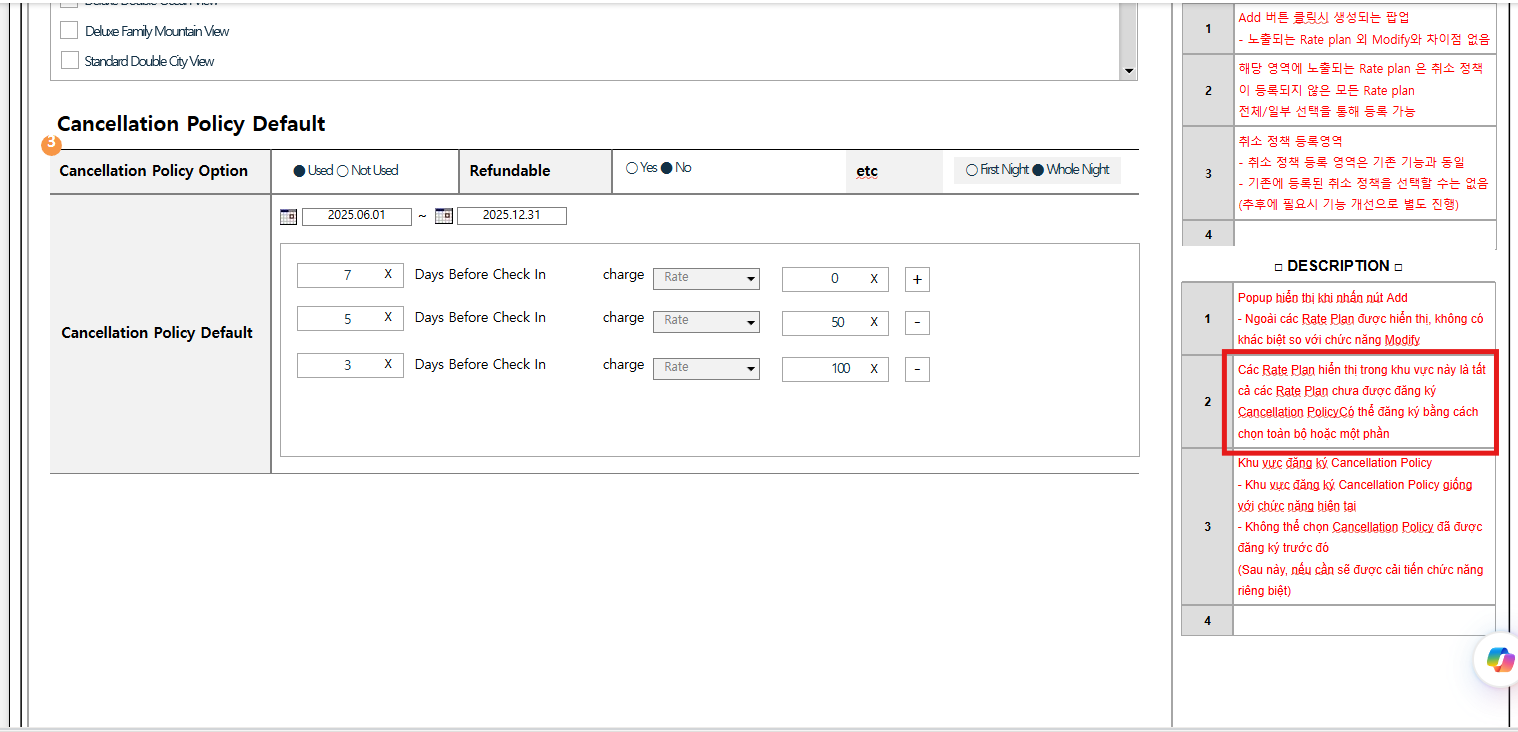
Task: Click the 'DESCRIPTION' heading in the side panel
Action: point(1338,266)
